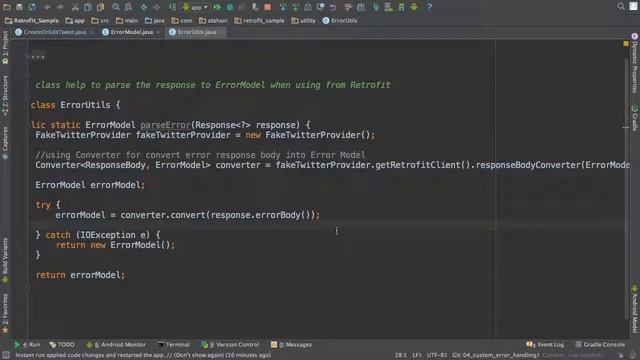
Task: Click the Paste clipboard icon
Action: point(100,7)
